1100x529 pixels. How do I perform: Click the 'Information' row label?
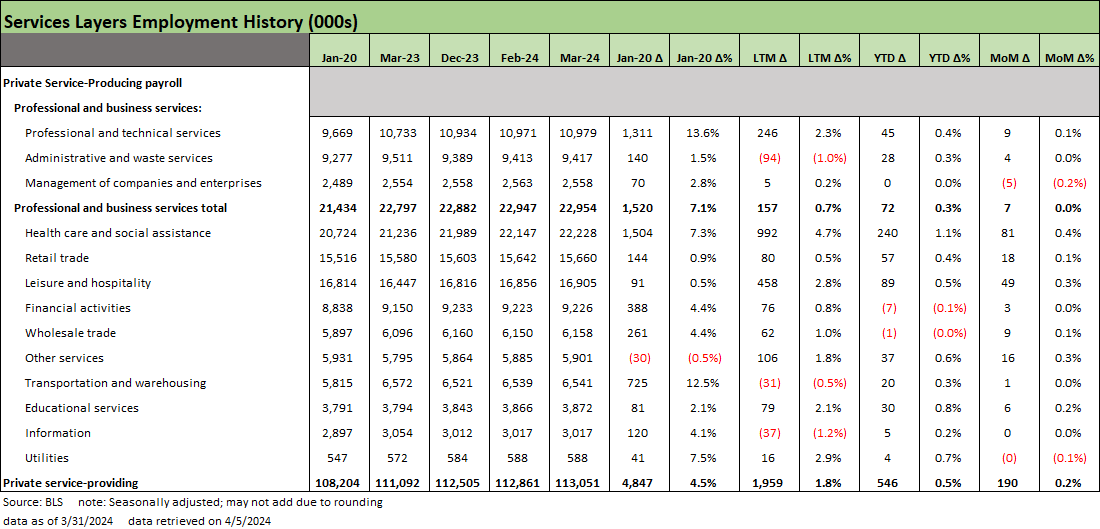(x=58, y=433)
